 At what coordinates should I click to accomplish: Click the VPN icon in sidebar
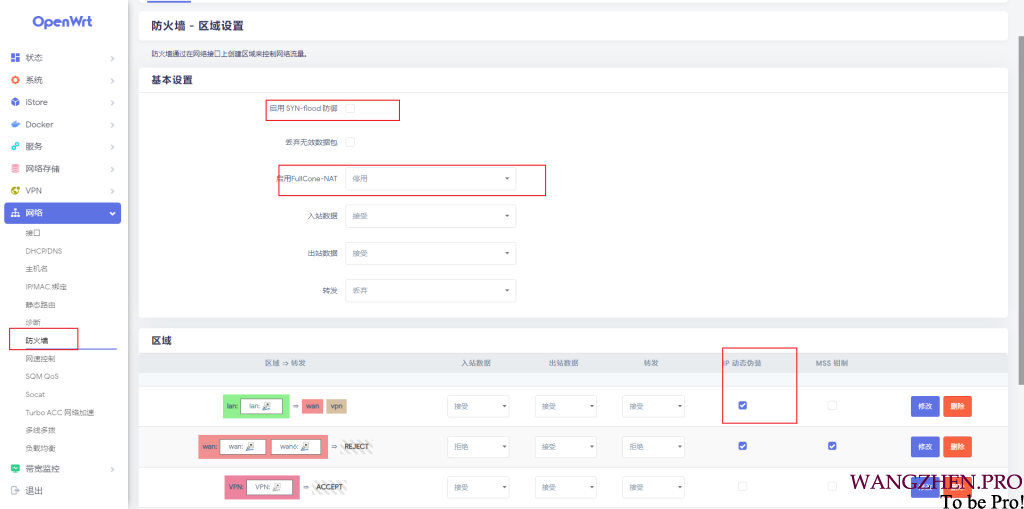coord(15,190)
